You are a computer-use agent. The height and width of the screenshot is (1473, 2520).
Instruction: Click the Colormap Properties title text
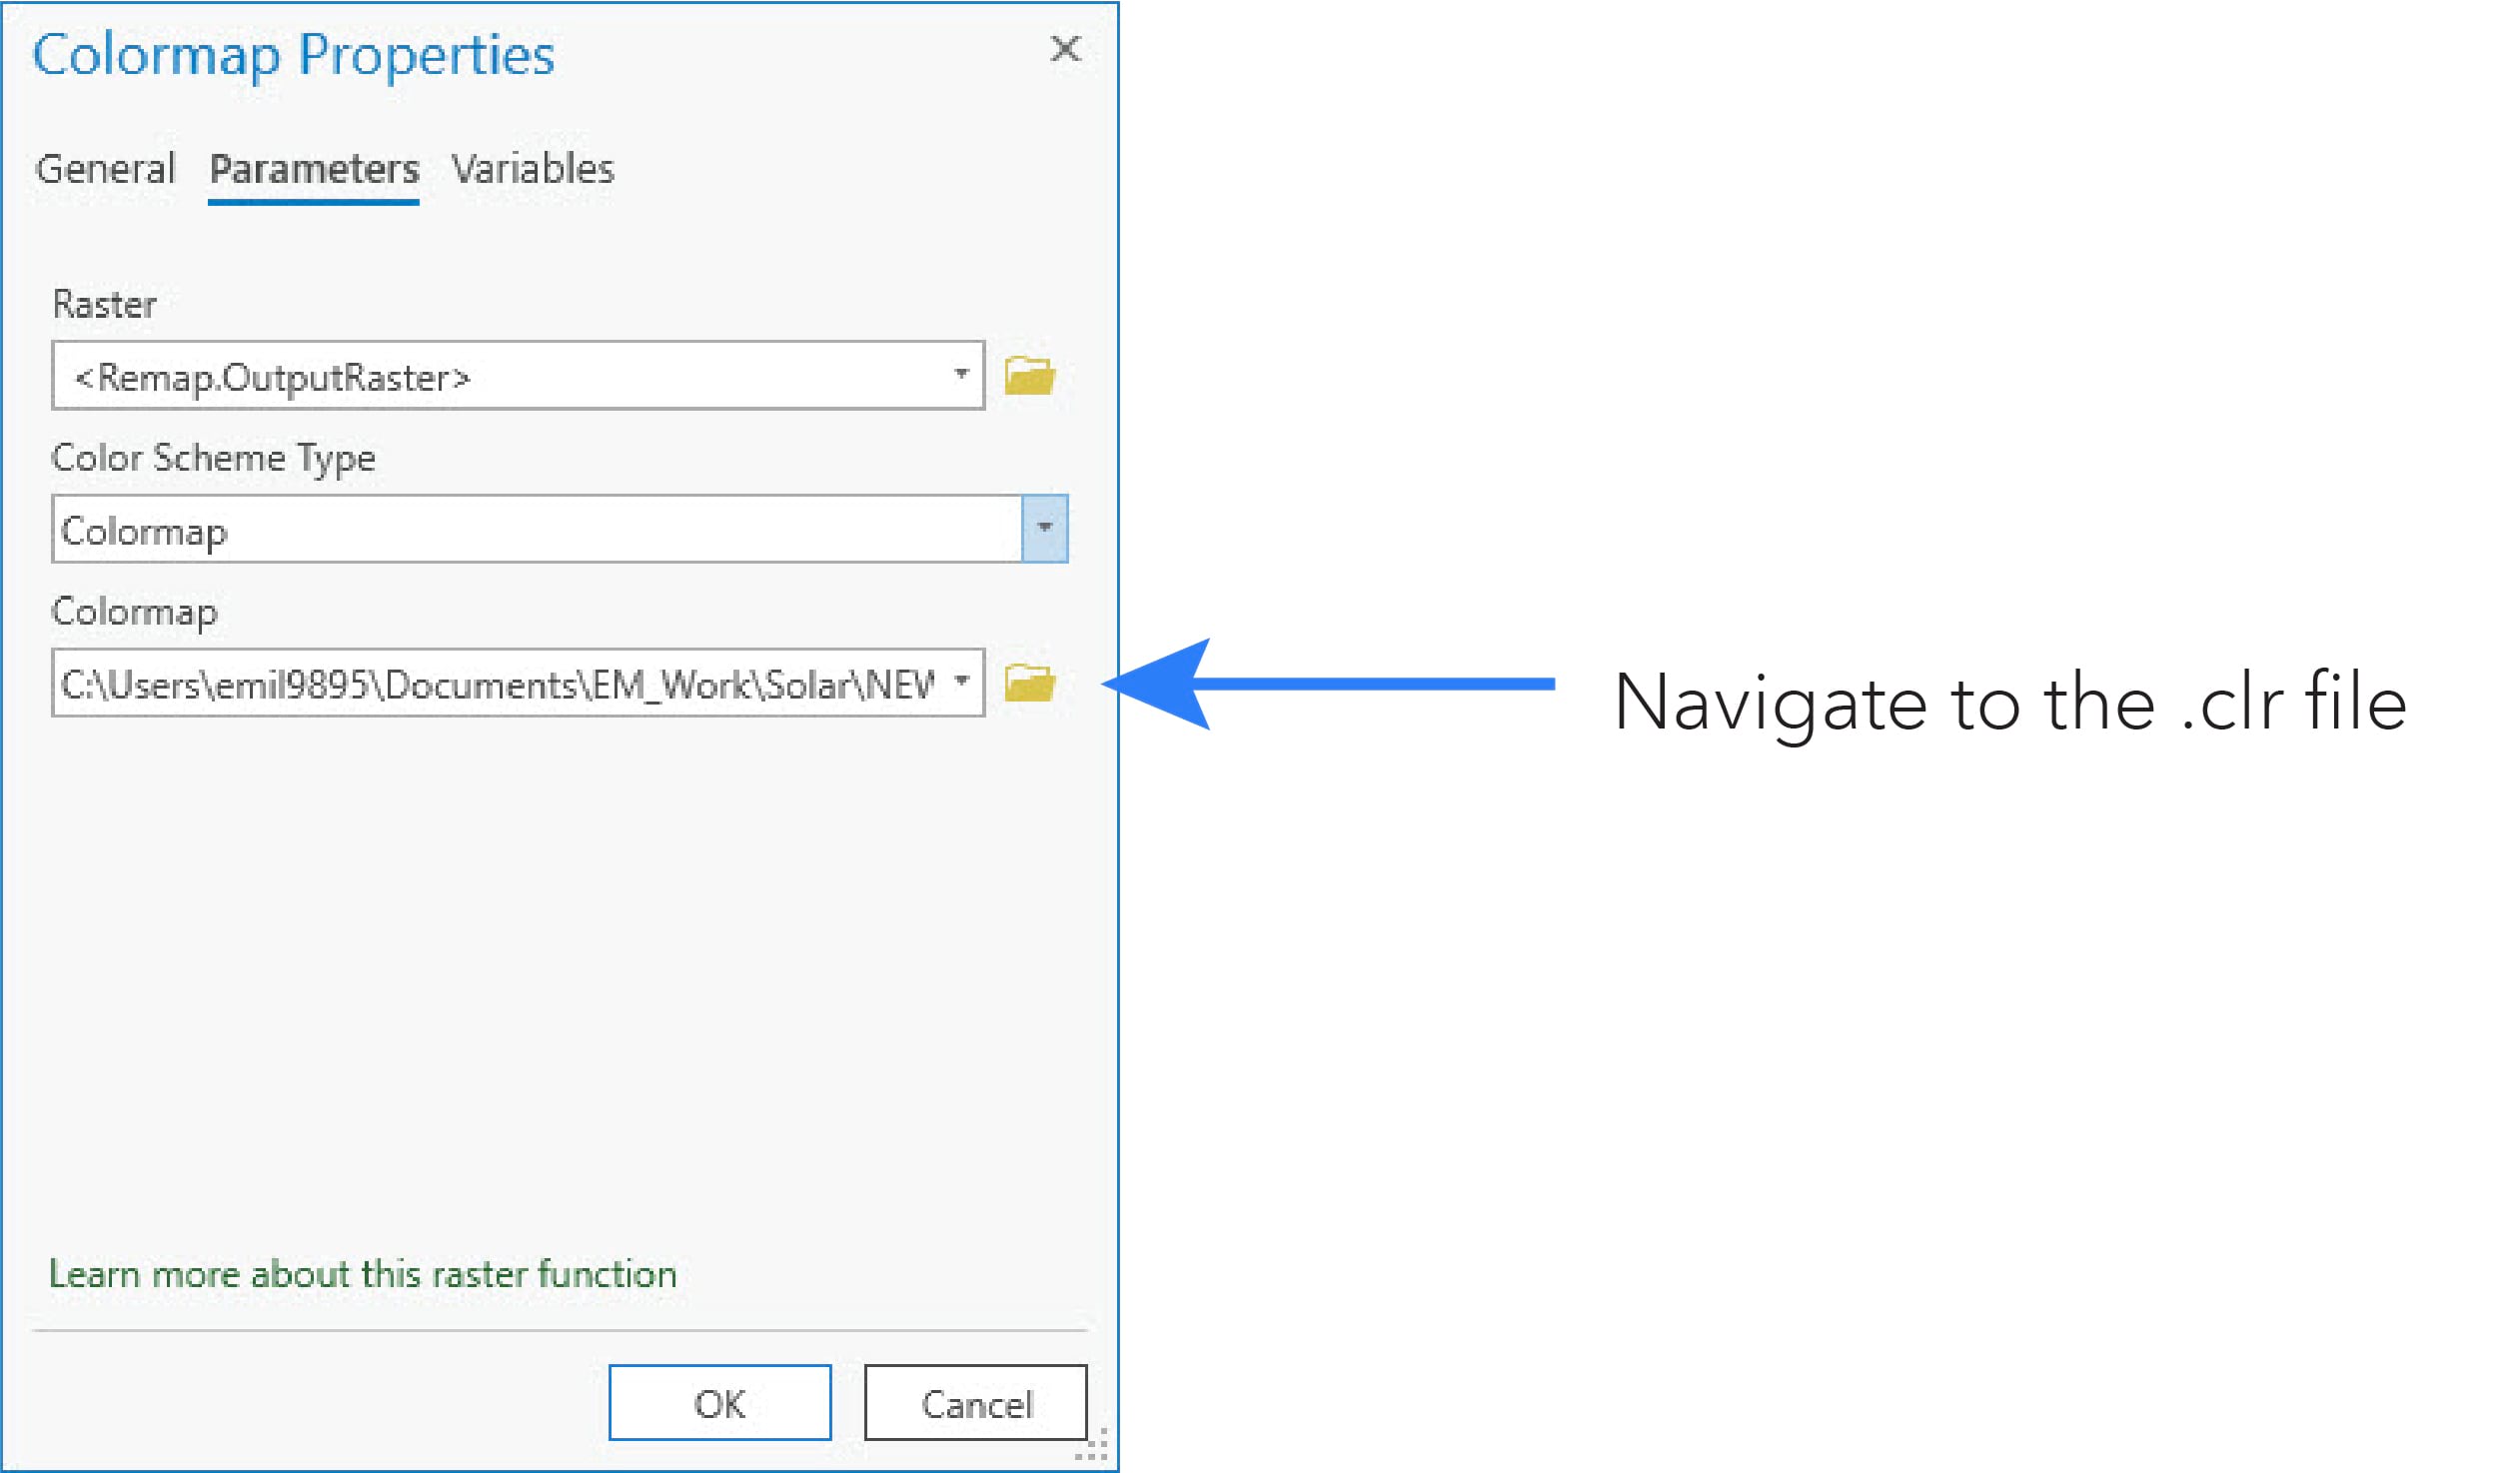(293, 55)
